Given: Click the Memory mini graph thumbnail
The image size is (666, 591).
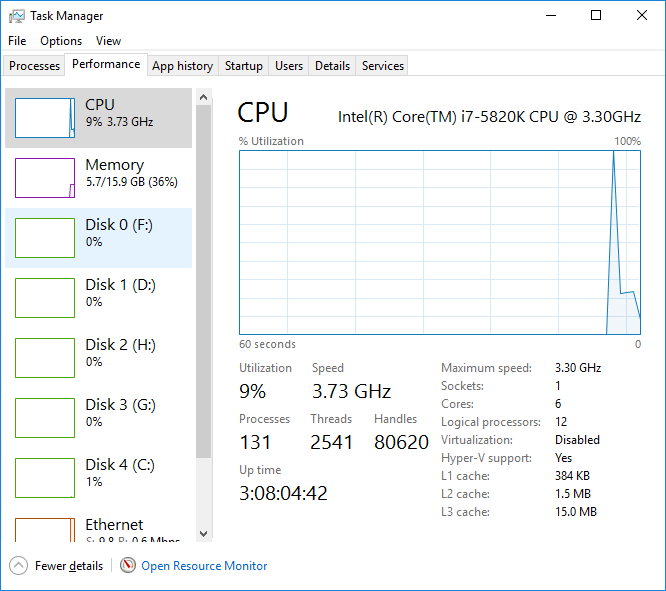Looking at the screenshot, I should click(45, 178).
